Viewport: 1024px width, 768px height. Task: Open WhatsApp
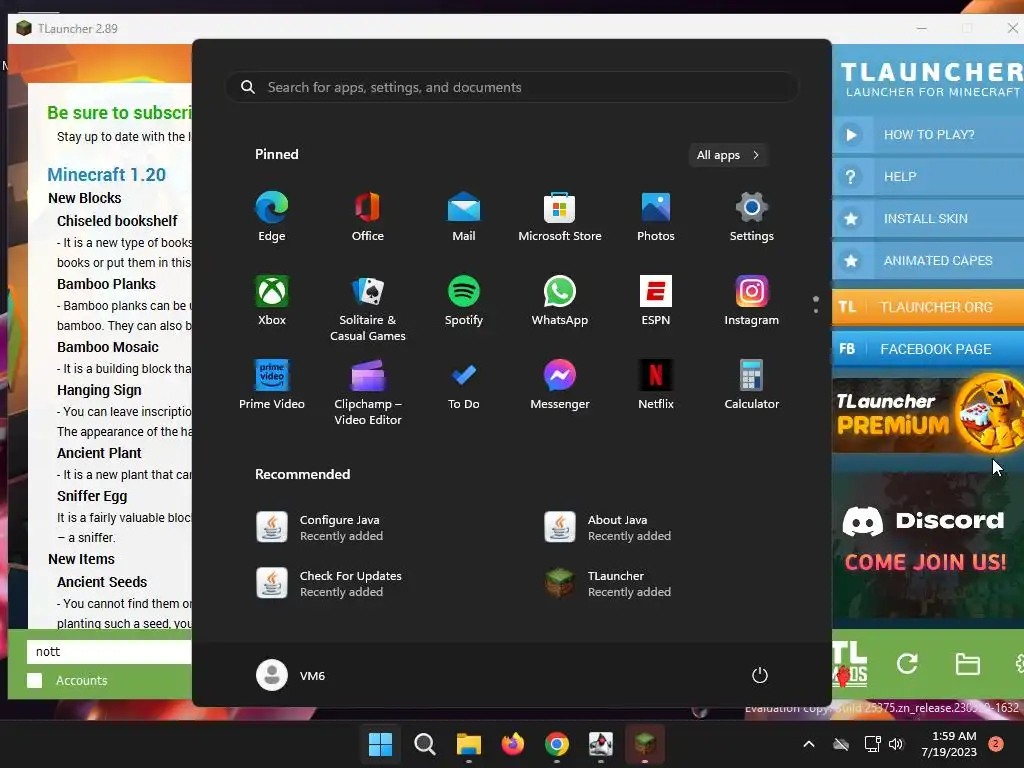[x=560, y=301]
